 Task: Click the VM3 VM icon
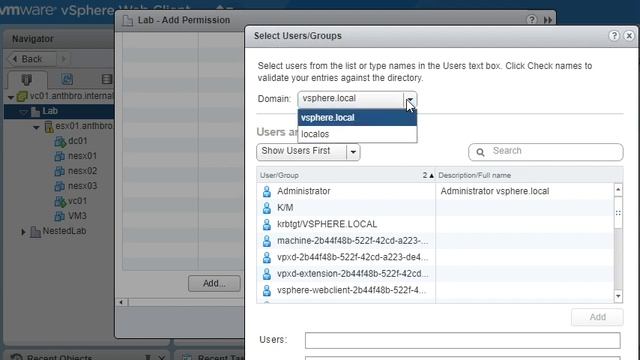click(60, 216)
